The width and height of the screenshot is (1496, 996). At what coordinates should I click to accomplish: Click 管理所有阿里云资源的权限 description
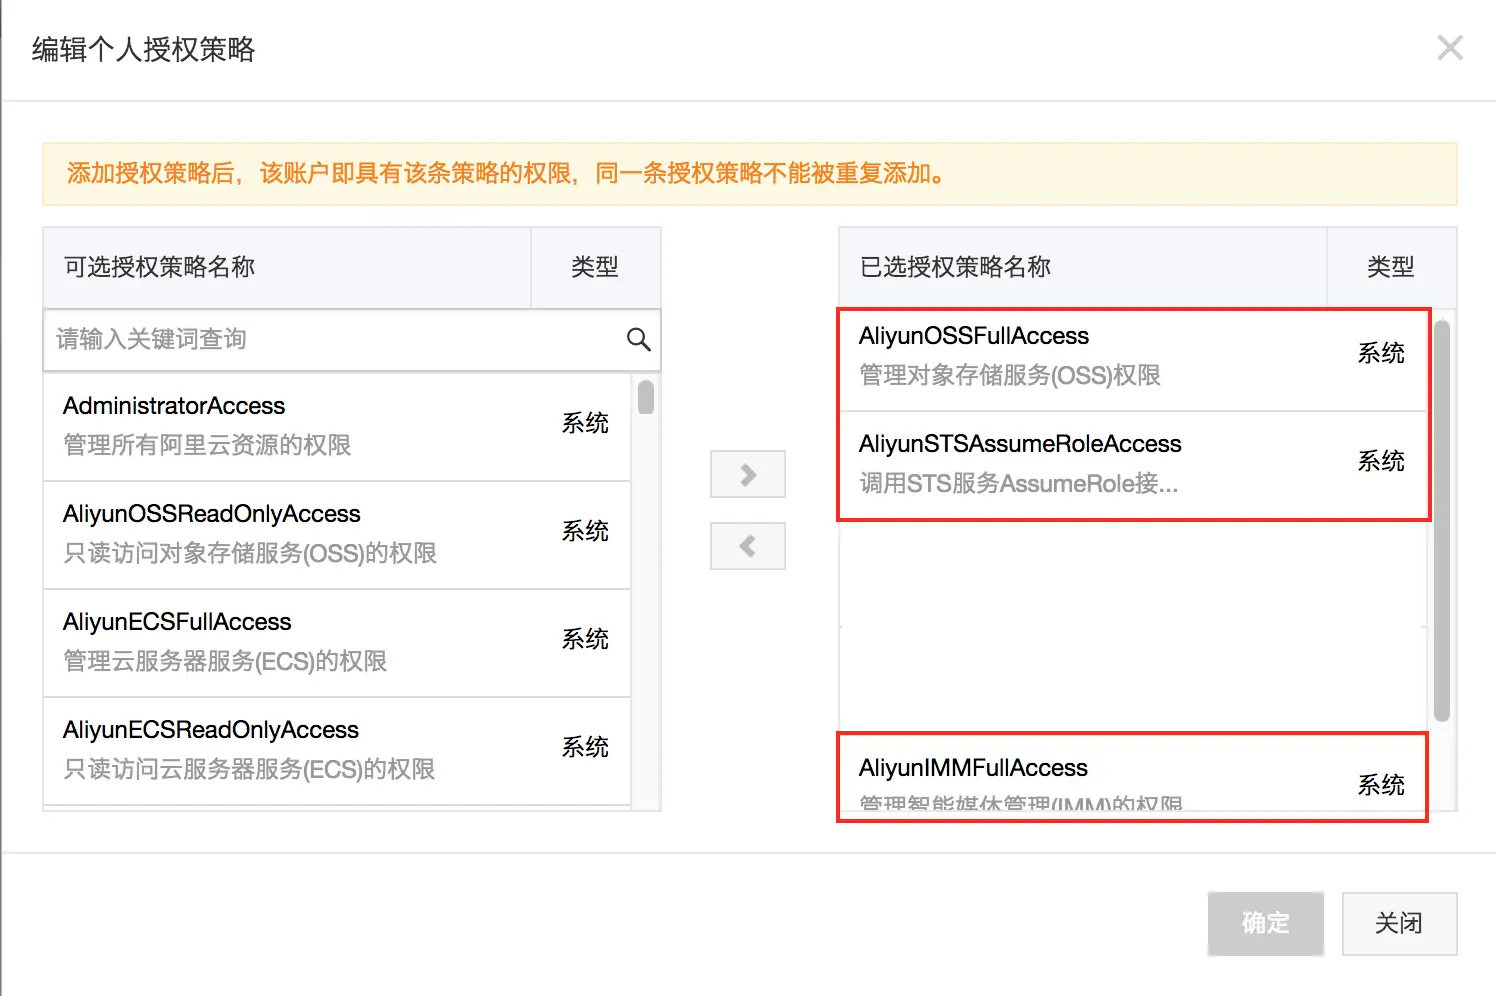(x=207, y=445)
